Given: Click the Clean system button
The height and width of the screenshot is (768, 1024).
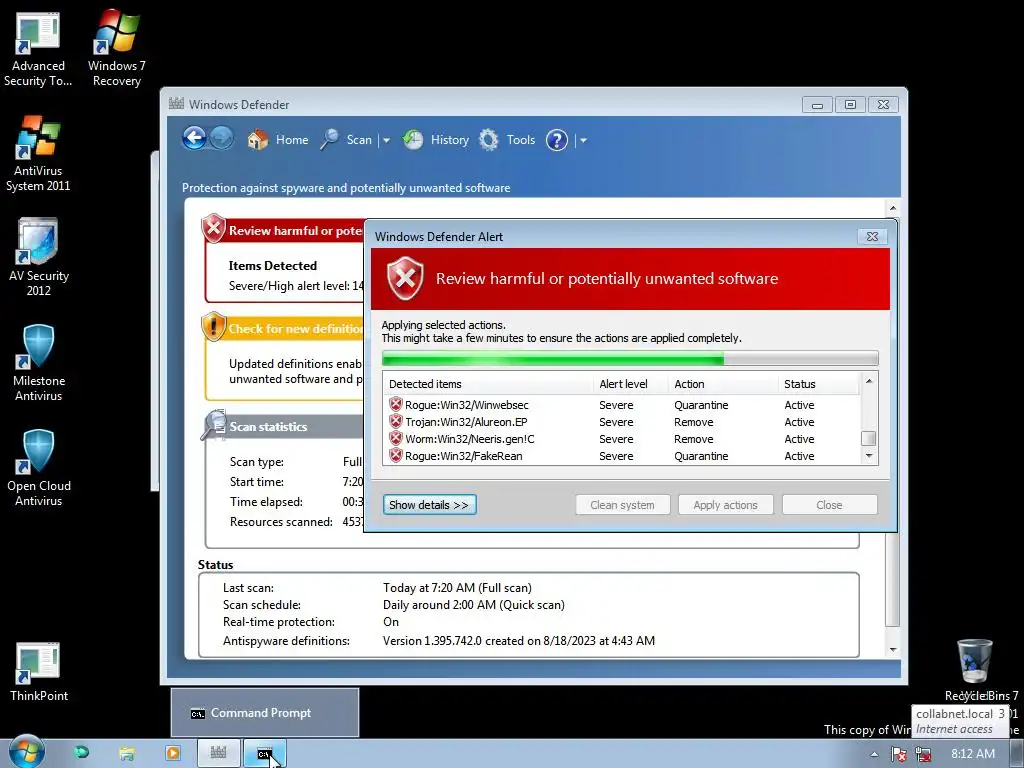Looking at the screenshot, I should point(622,505).
